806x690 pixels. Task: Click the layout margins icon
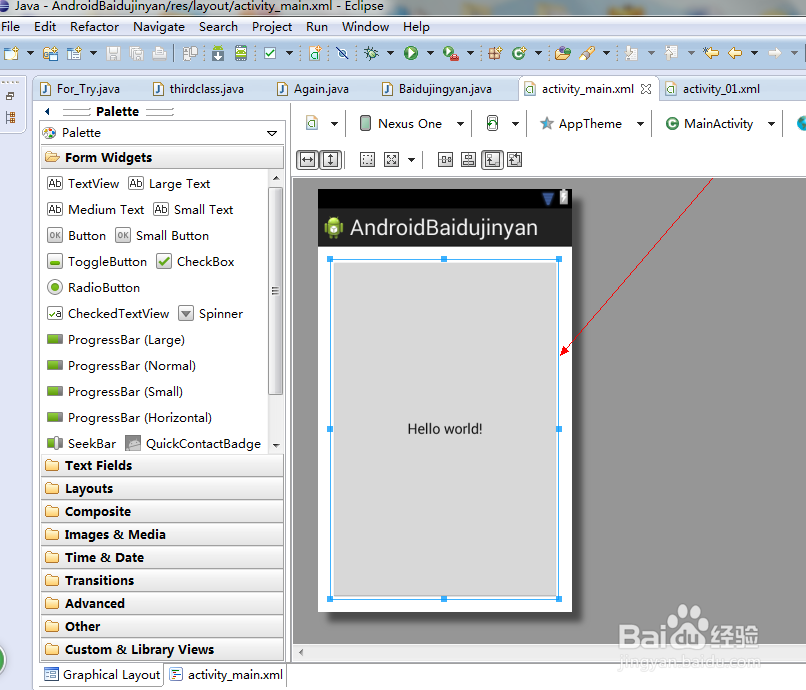click(x=367, y=160)
